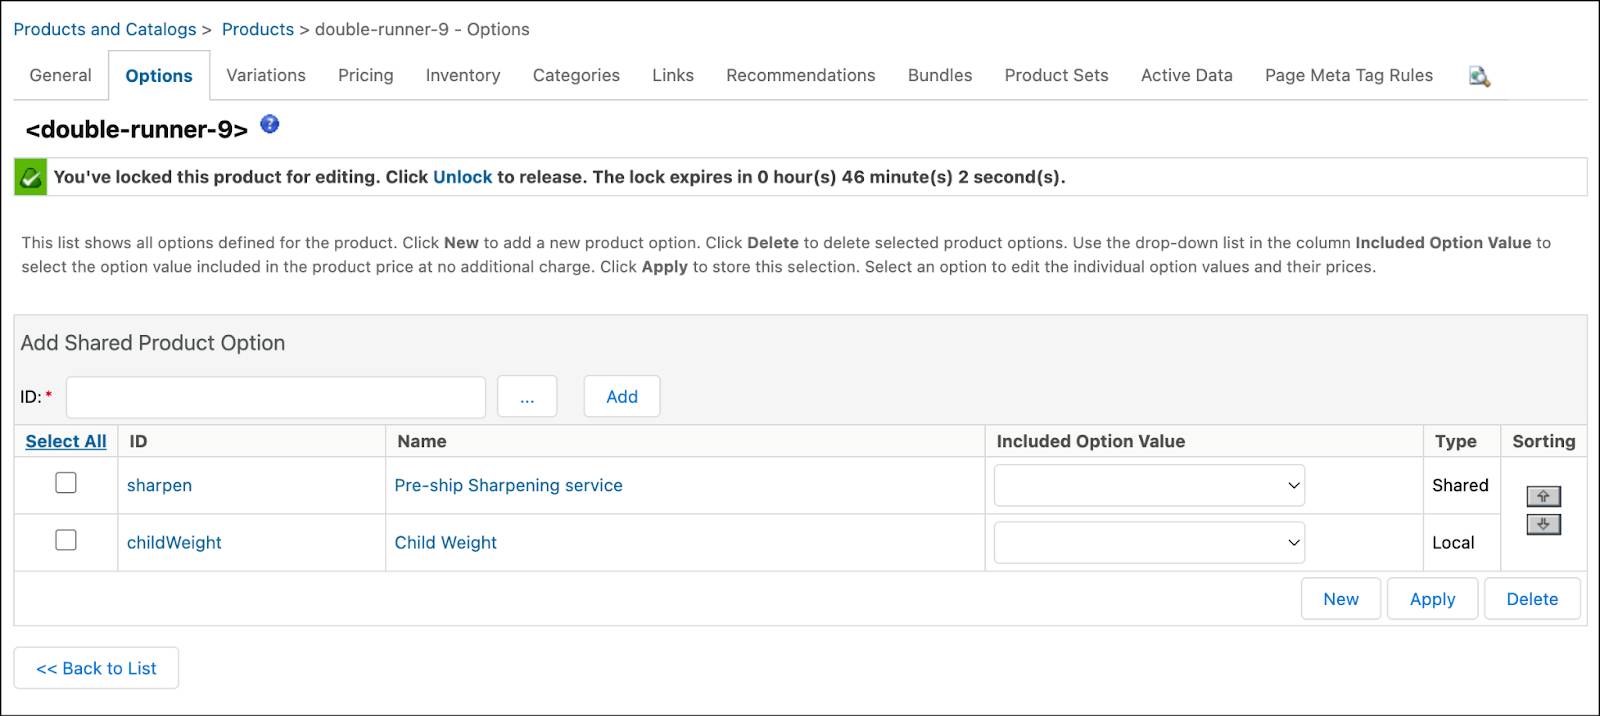Click the Add Shared Product Option heading
The image size is (1600, 716).
[153, 343]
